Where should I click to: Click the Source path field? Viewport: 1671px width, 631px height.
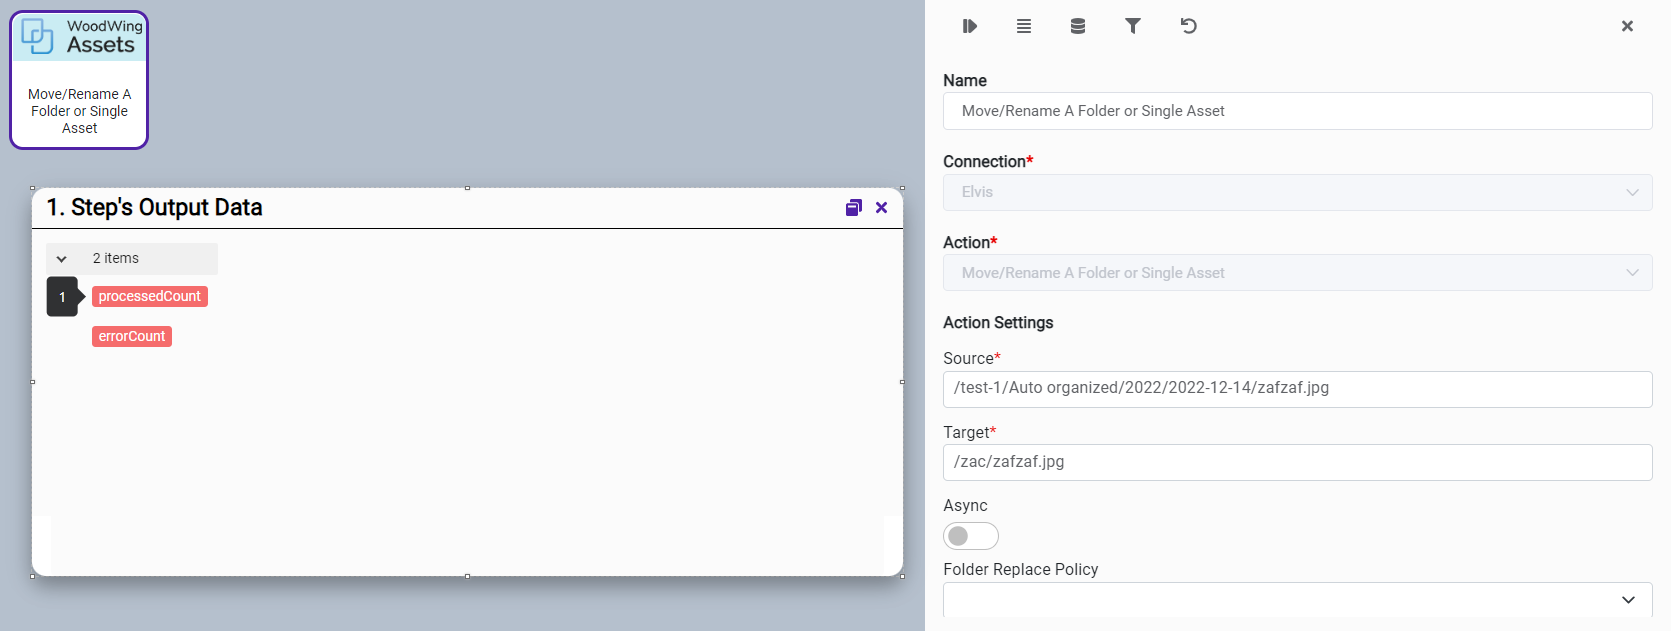click(1296, 389)
